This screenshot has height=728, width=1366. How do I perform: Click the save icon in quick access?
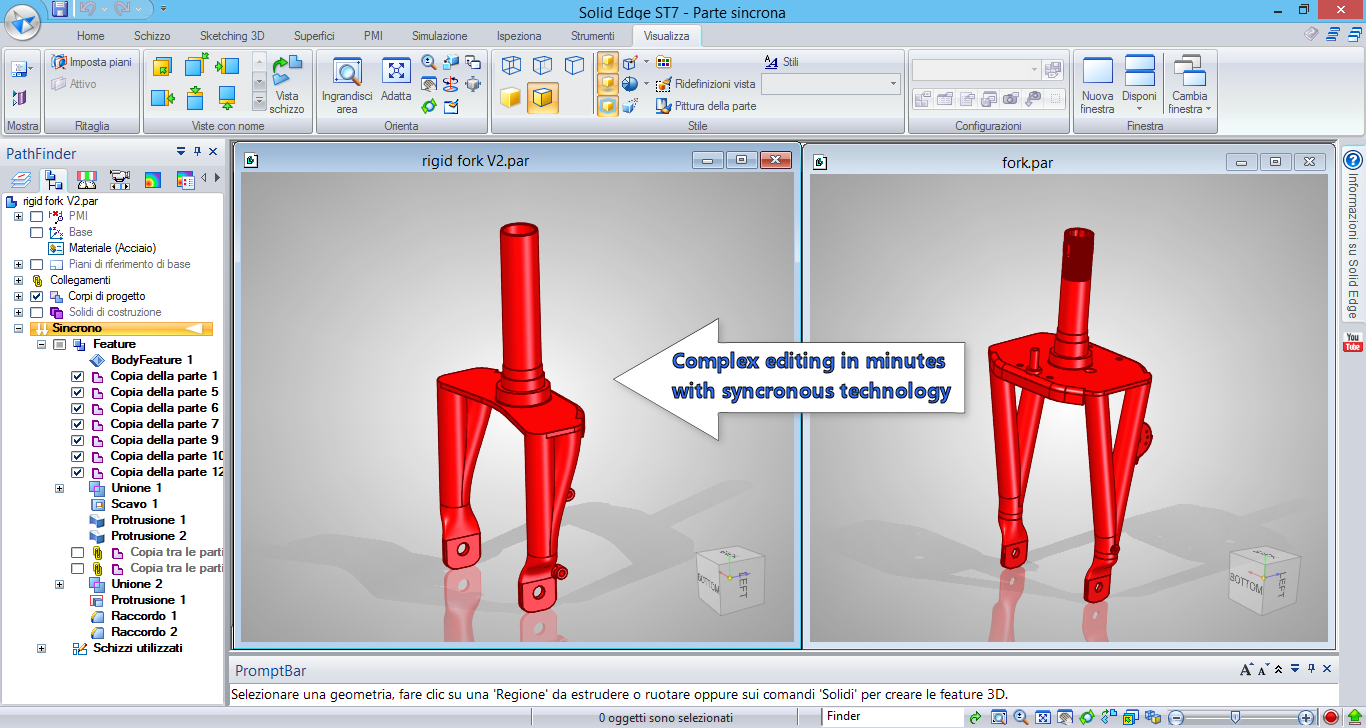point(60,9)
